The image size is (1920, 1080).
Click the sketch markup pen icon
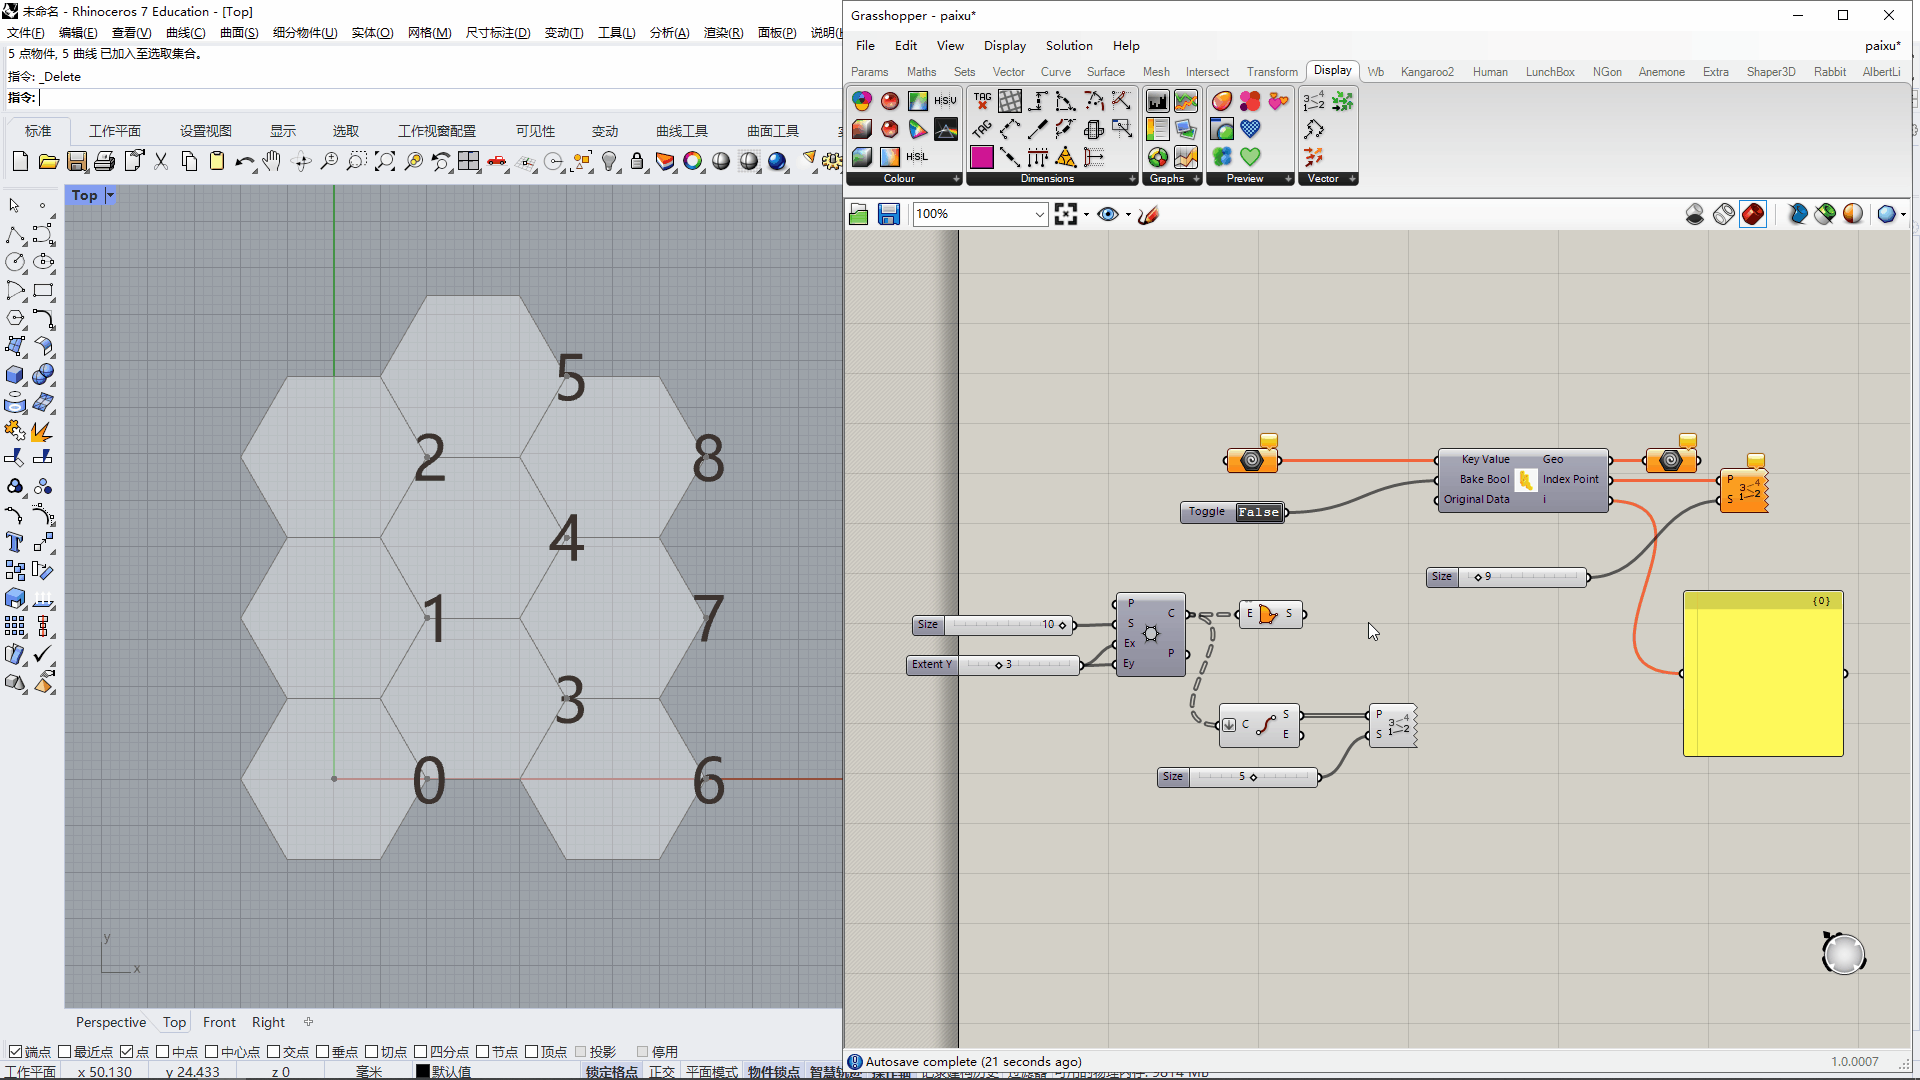coord(1149,214)
